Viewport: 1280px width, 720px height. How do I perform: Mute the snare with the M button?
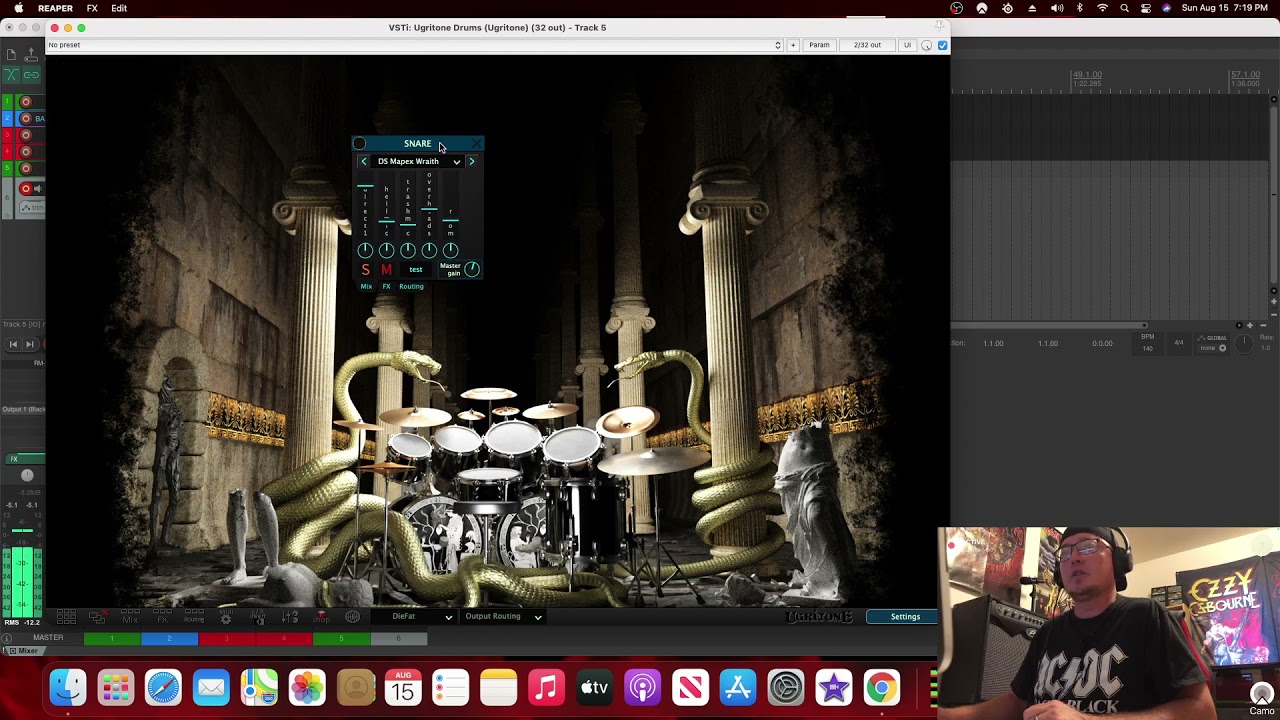pos(386,269)
